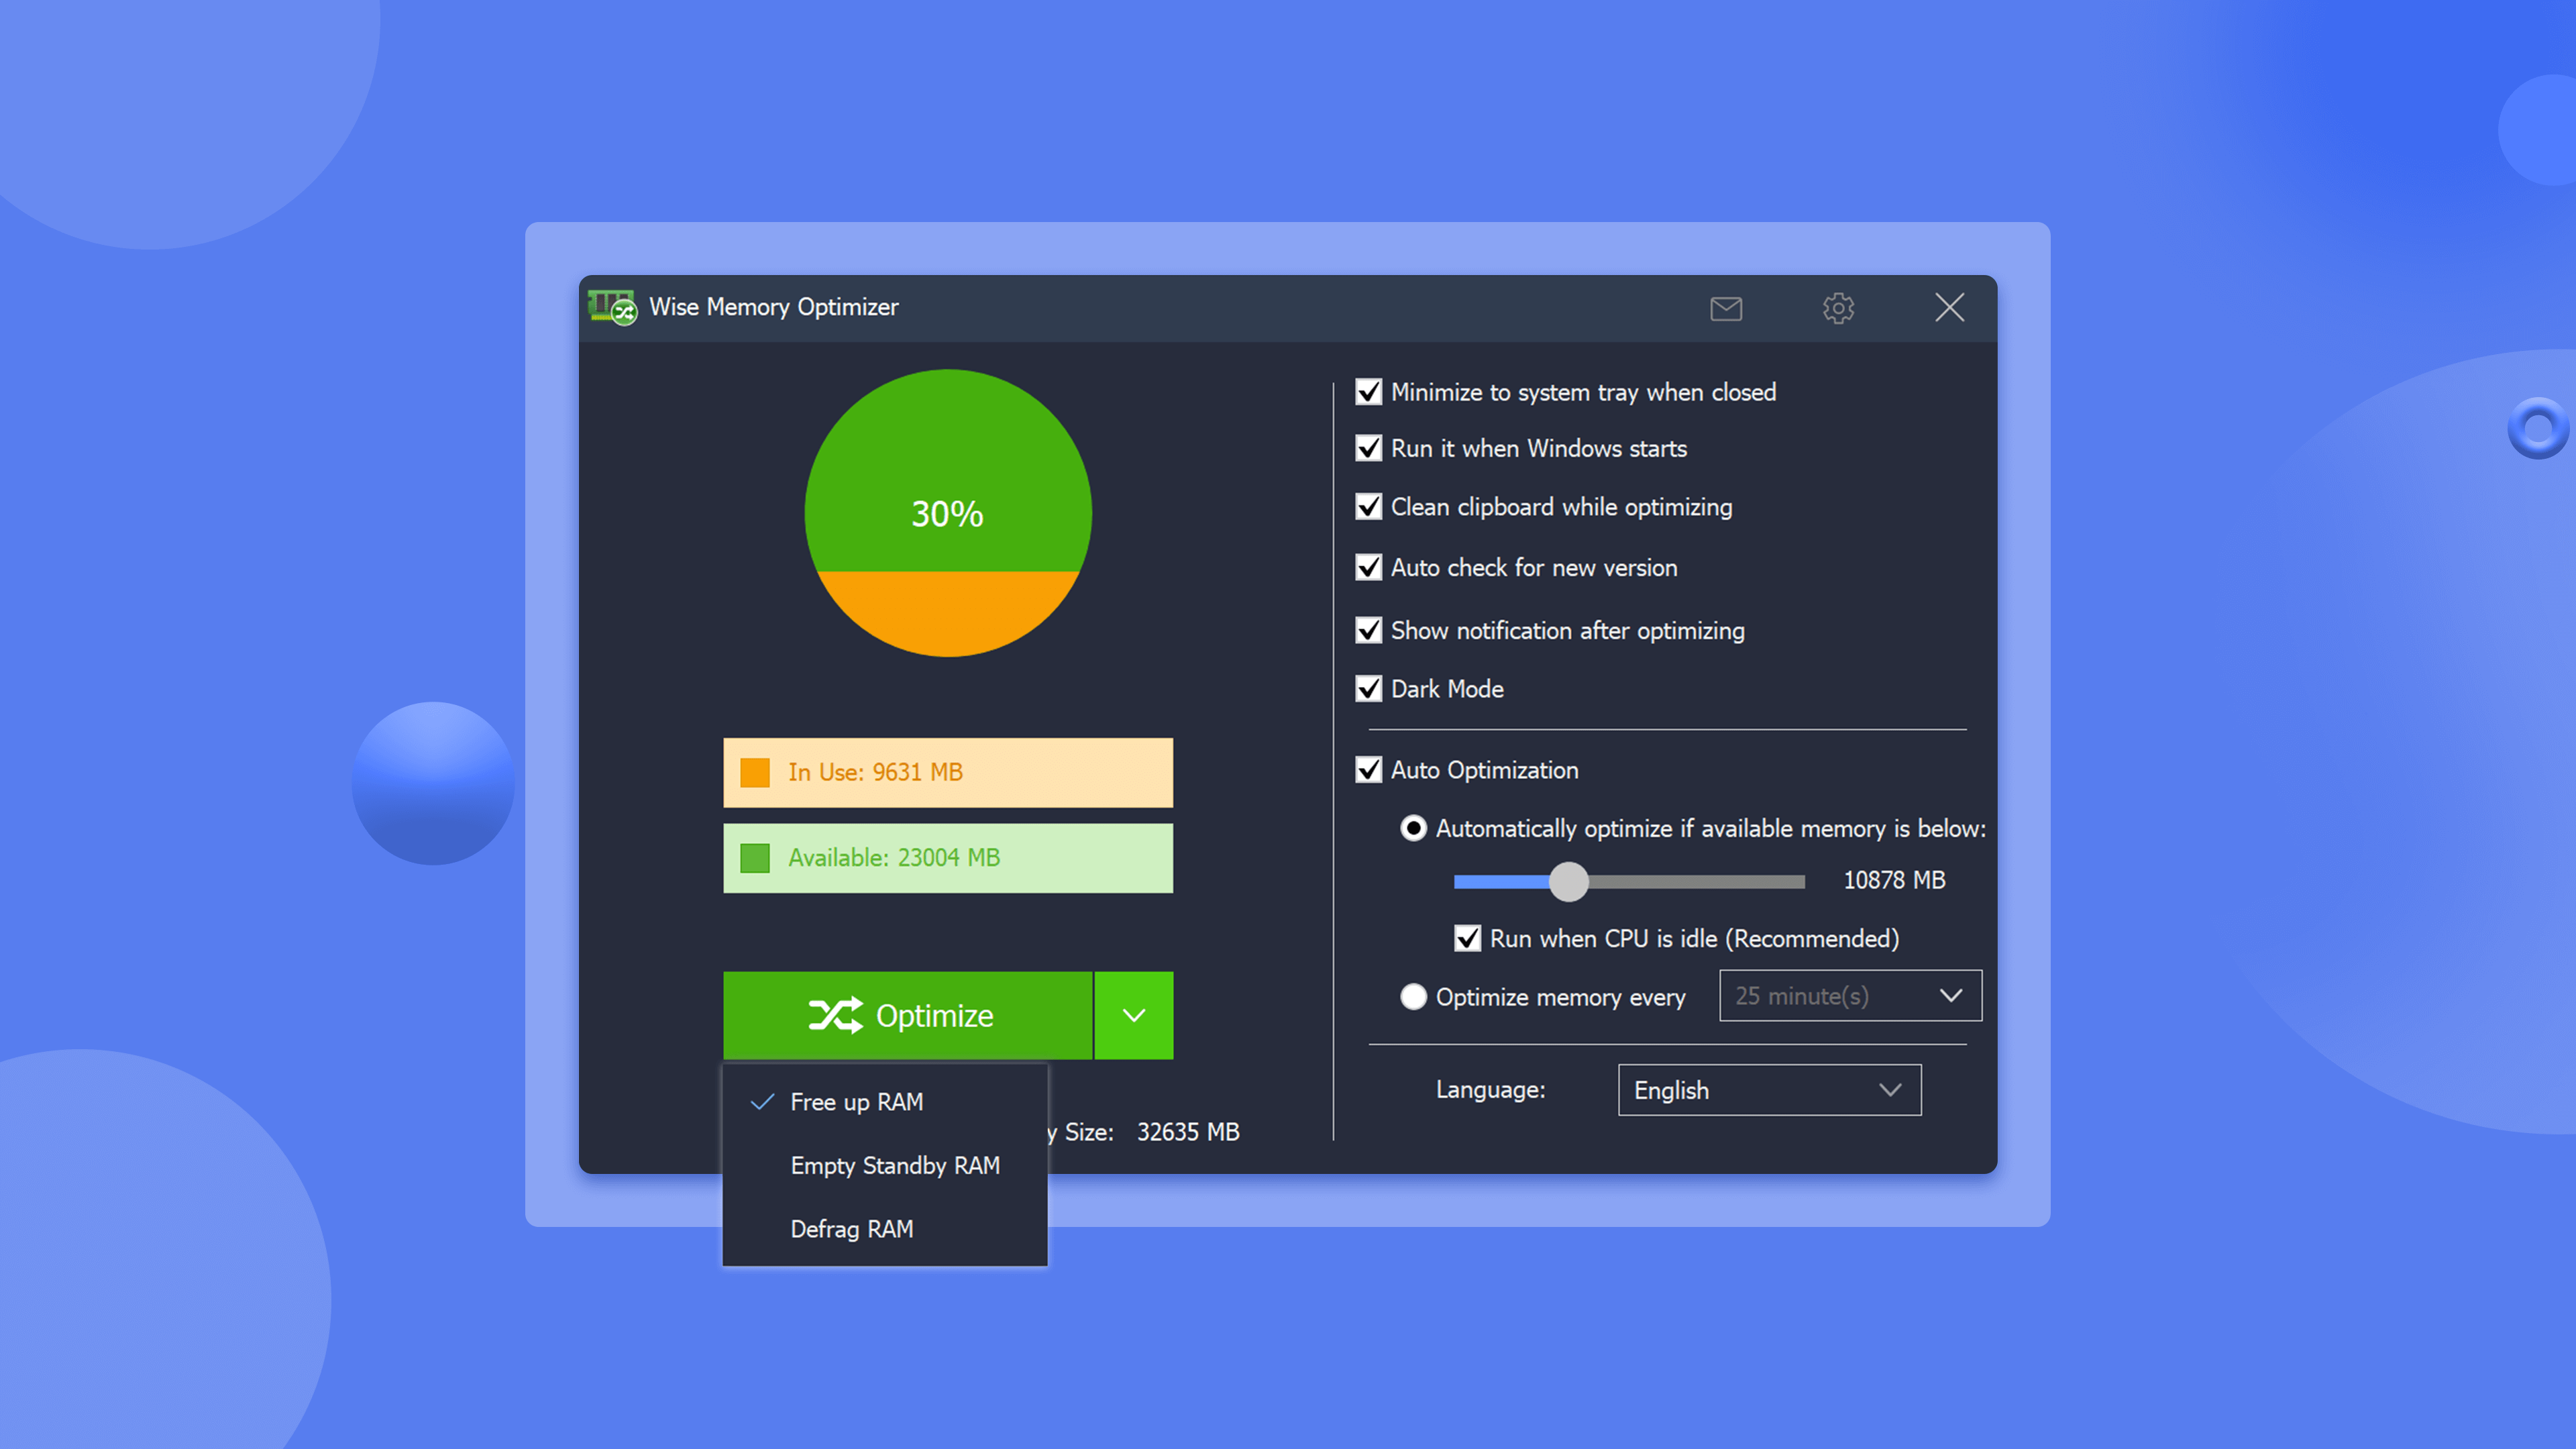
Task: Adjust the available memory threshold slider
Action: pos(1569,882)
